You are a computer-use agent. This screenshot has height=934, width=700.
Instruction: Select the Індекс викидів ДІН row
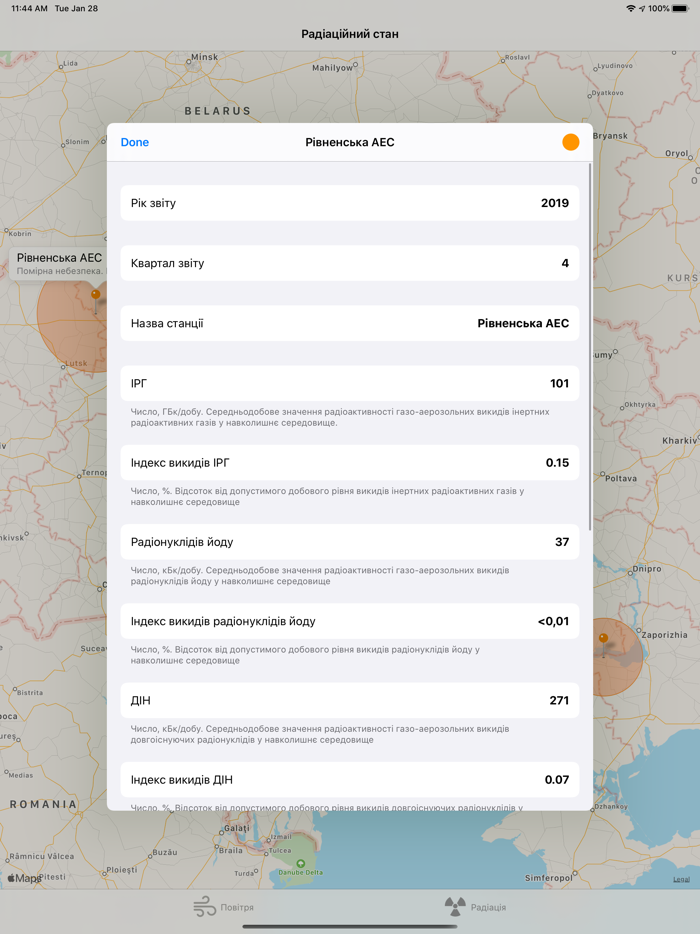(x=350, y=780)
